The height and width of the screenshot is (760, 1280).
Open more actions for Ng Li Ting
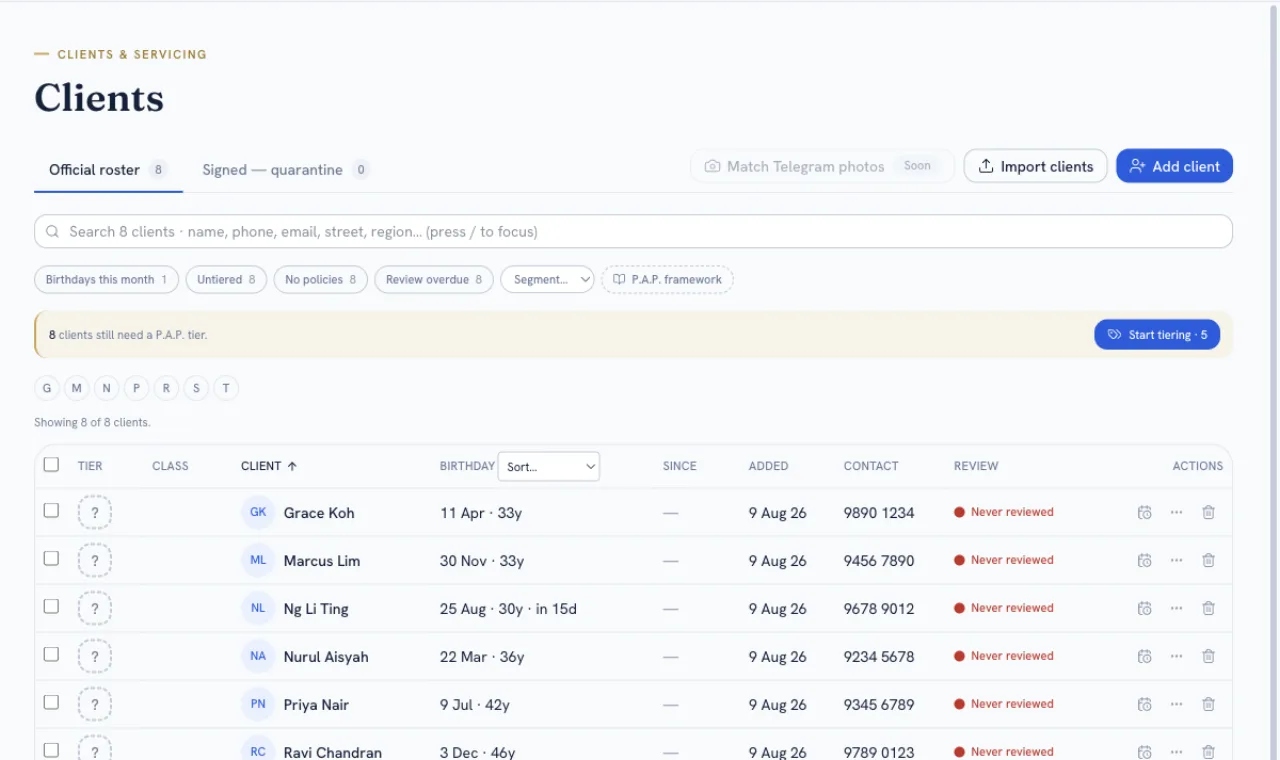1176,609
